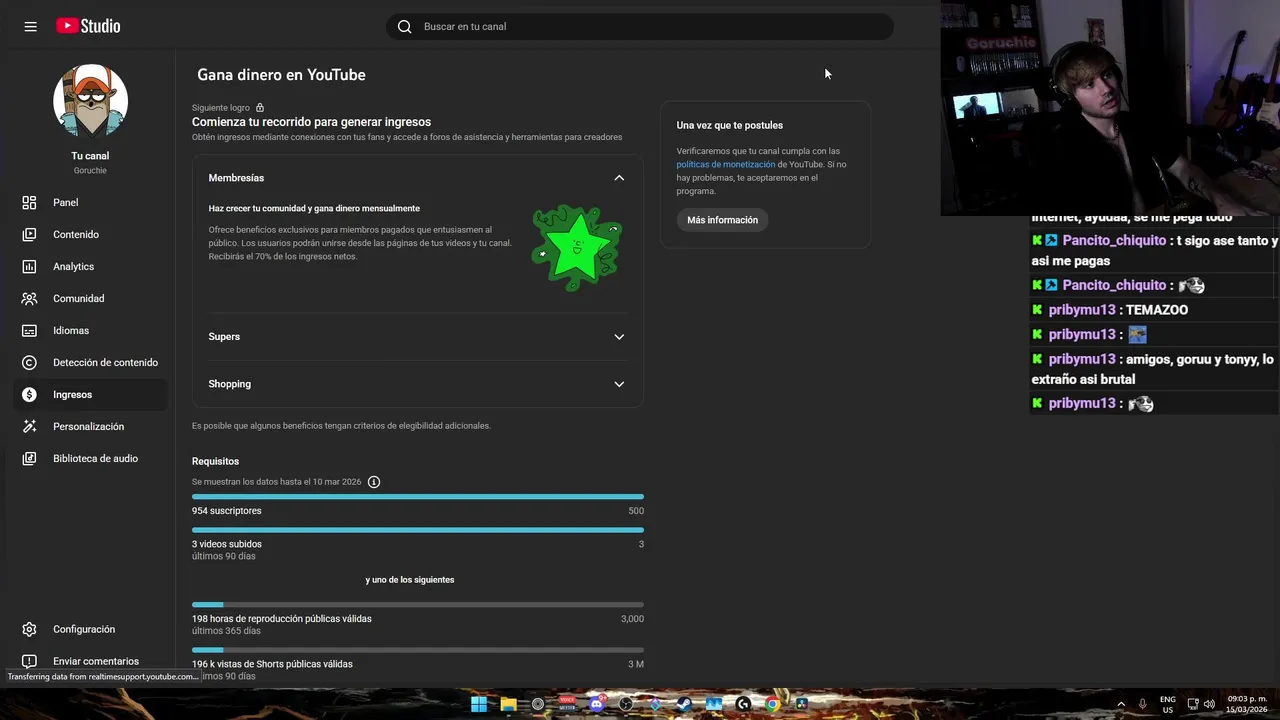Open Discord from the taskbar

click(597, 704)
